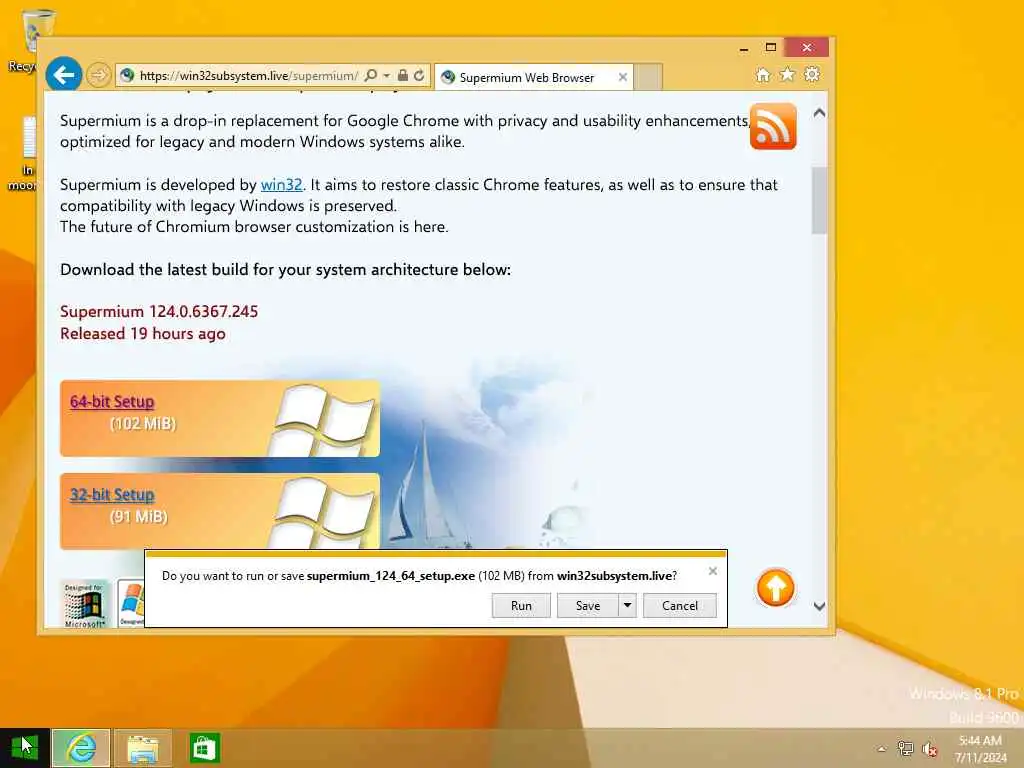
Task: Run the supermium setup download
Action: [521, 605]
